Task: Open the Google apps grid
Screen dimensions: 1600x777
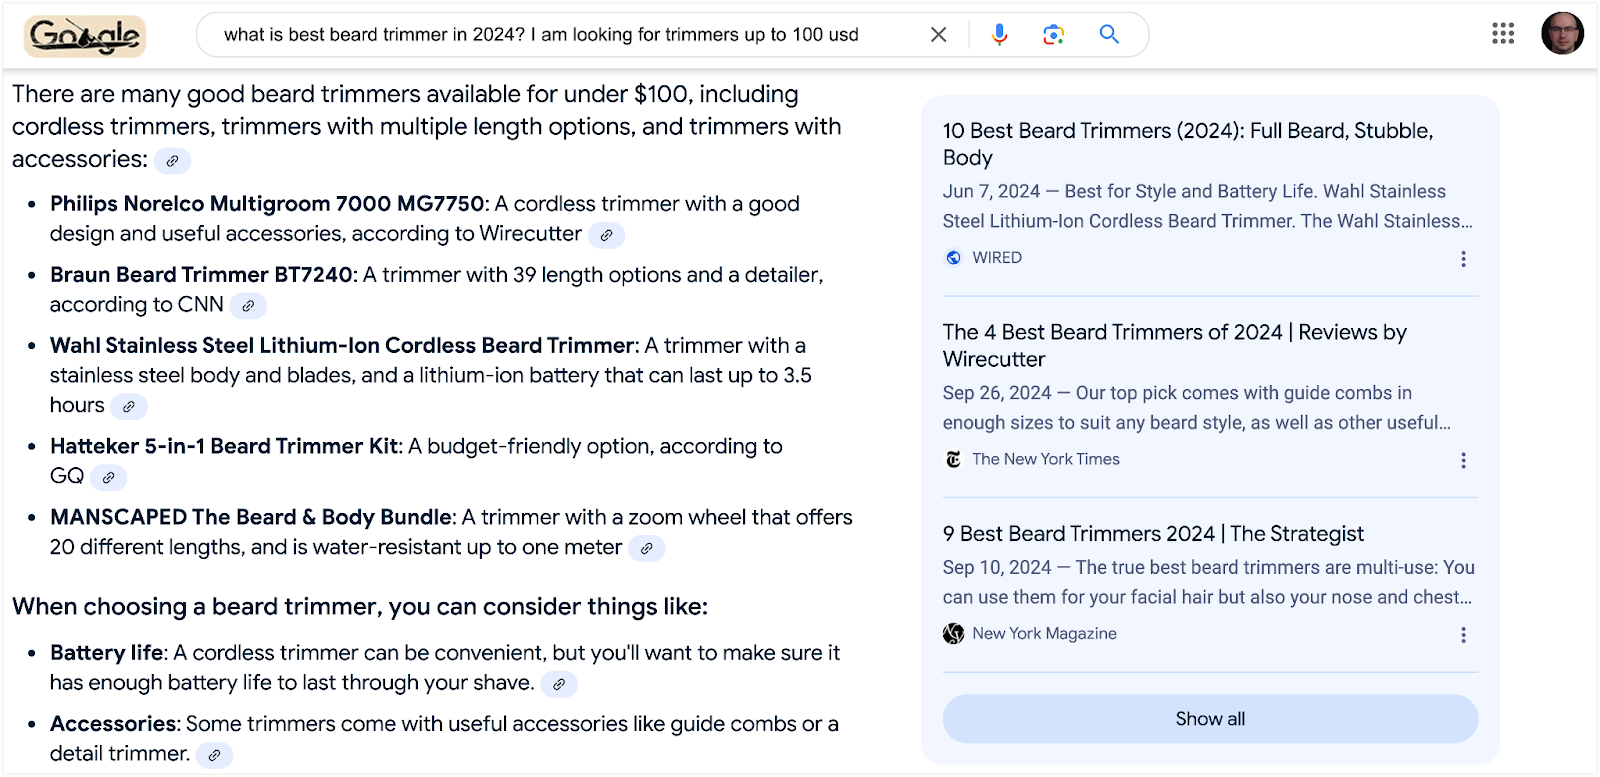Action: 1503,34
